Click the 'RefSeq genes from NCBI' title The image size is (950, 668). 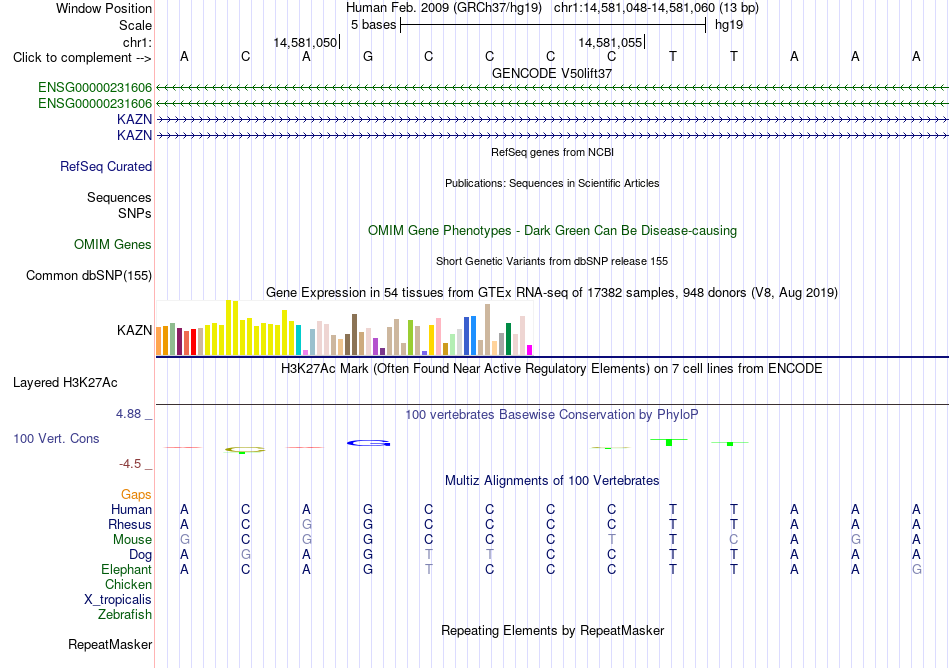[x=553, y=153]
